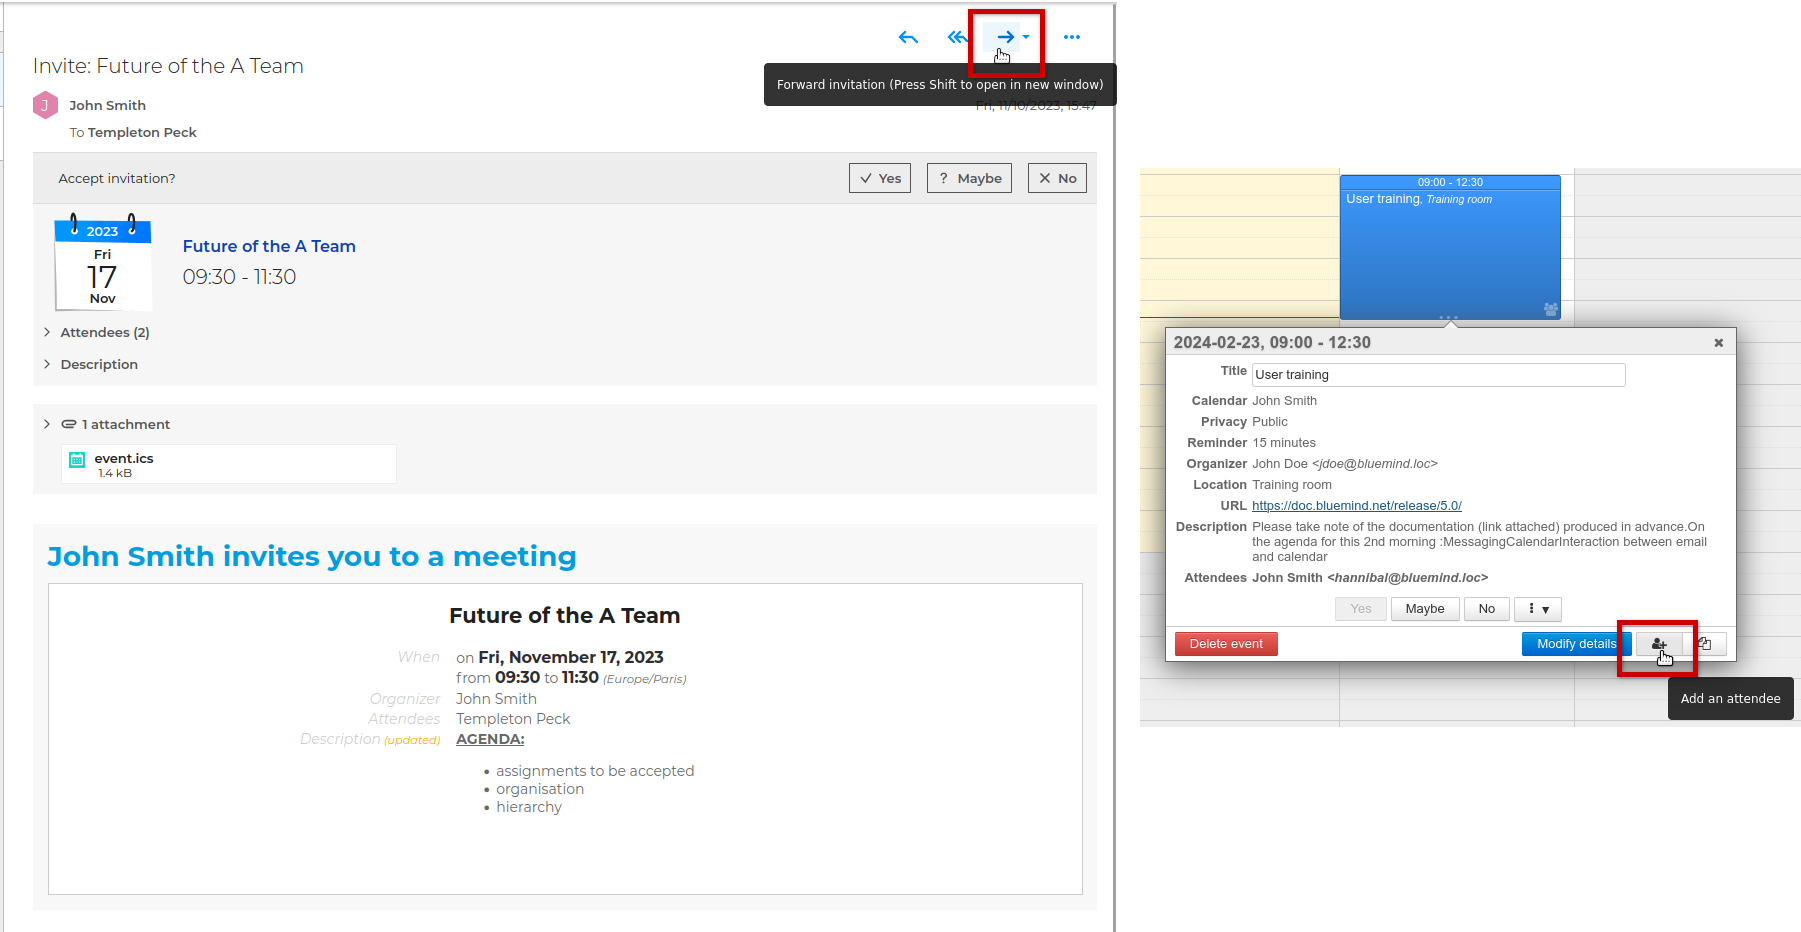Open the three-dots more actions menu
The width and height of the screenshot is (1801, 932).
[x=1072, y=38]
